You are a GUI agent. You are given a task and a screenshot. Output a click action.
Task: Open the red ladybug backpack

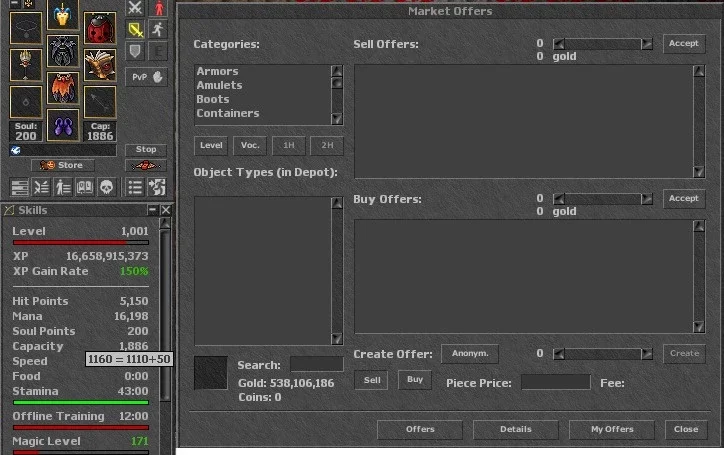click(100, 28)
